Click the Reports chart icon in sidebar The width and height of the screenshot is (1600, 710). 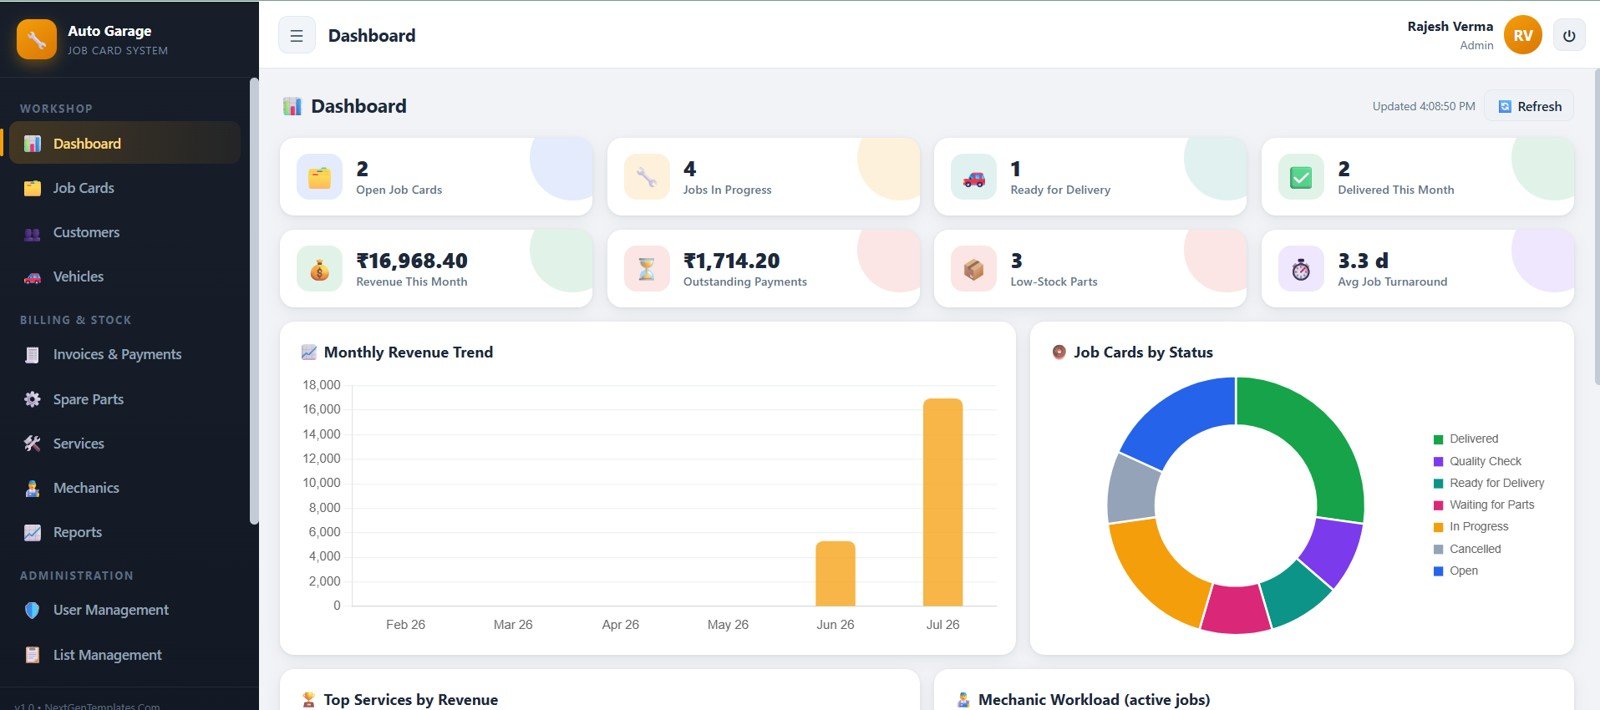coord(32,533)
